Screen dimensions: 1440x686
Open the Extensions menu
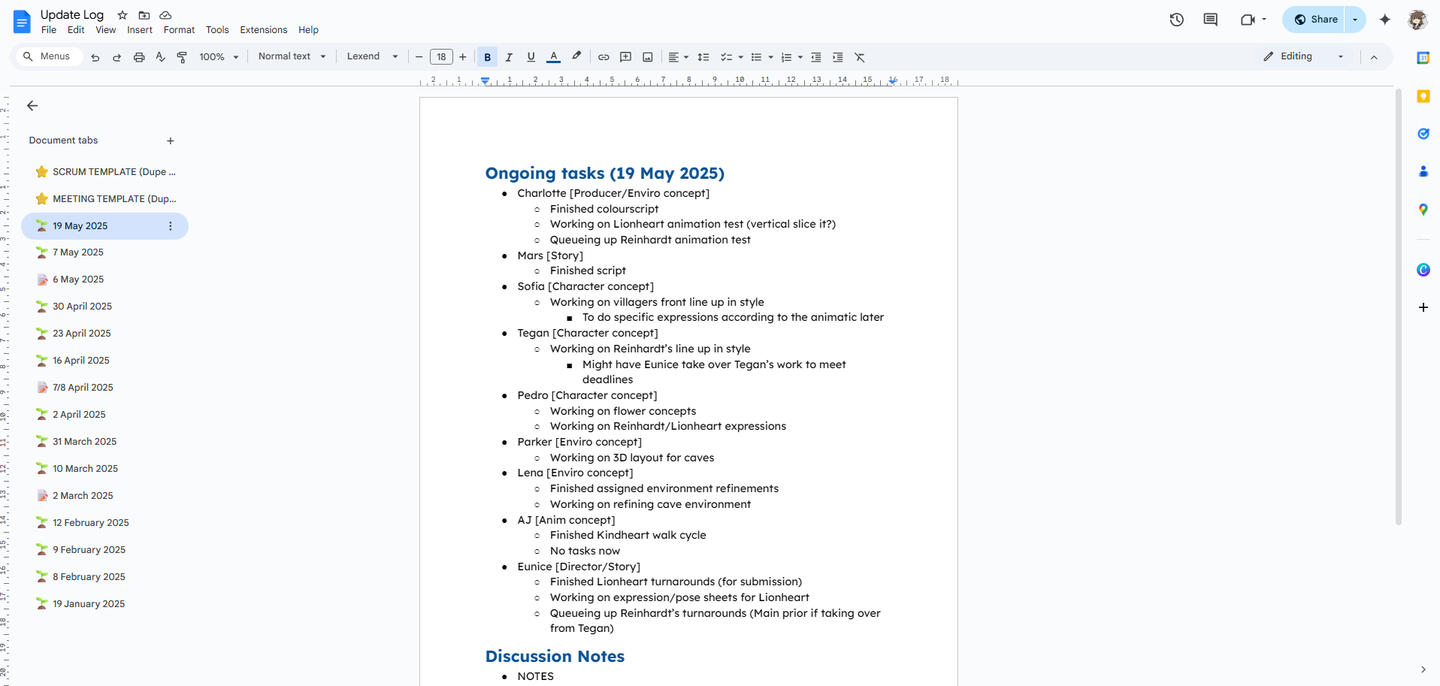(x=263, y=30)
